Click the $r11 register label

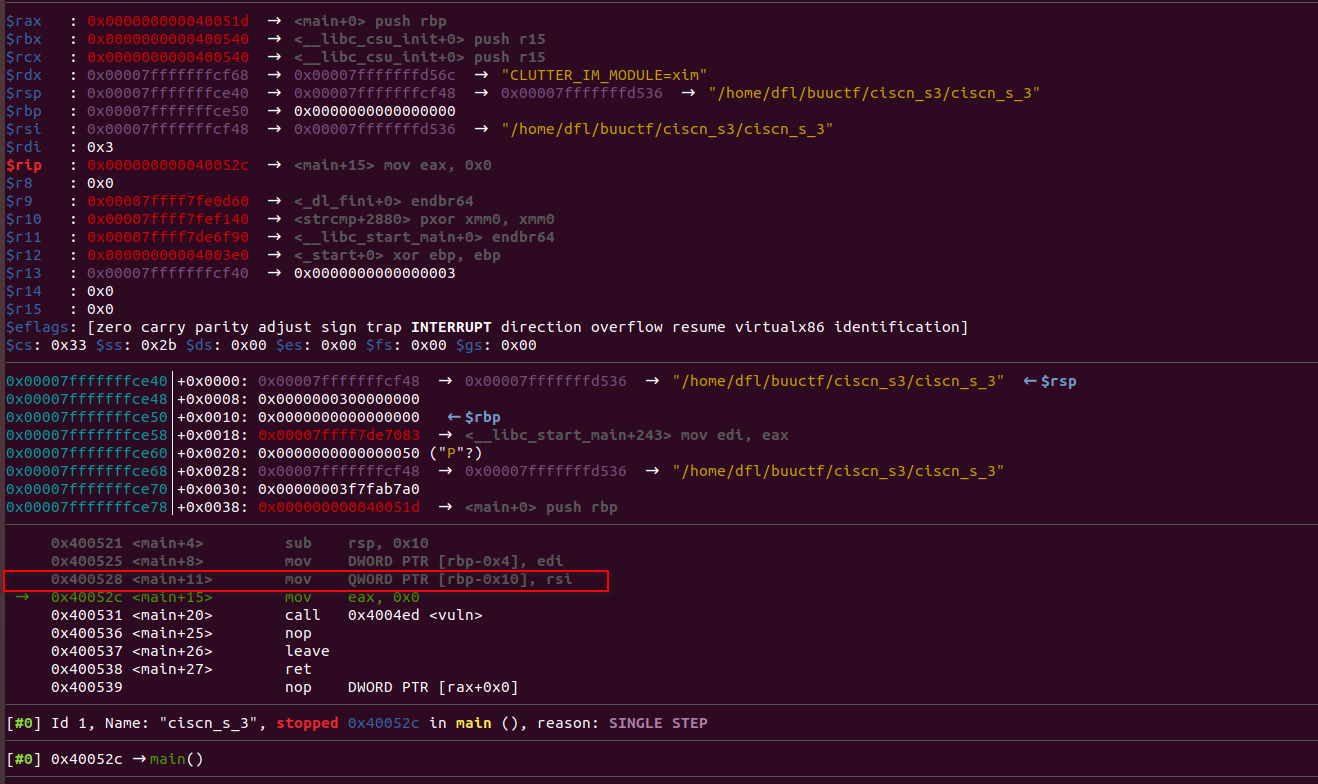click(x=24, y=237)
